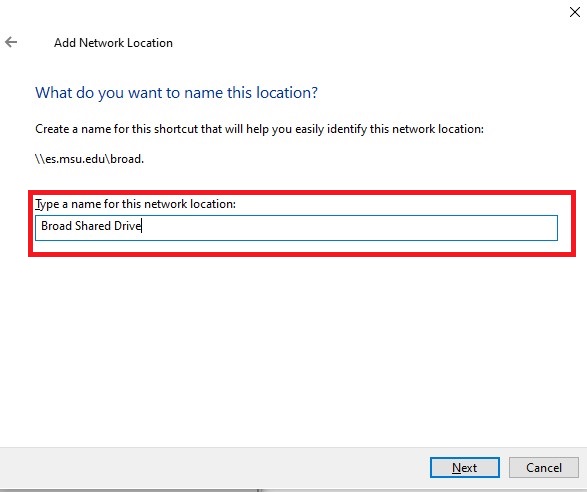The width and height of the screenshot is (587, 492).
Task: Click the underlined T of the Type label
Action: click(x=38, y=204)
